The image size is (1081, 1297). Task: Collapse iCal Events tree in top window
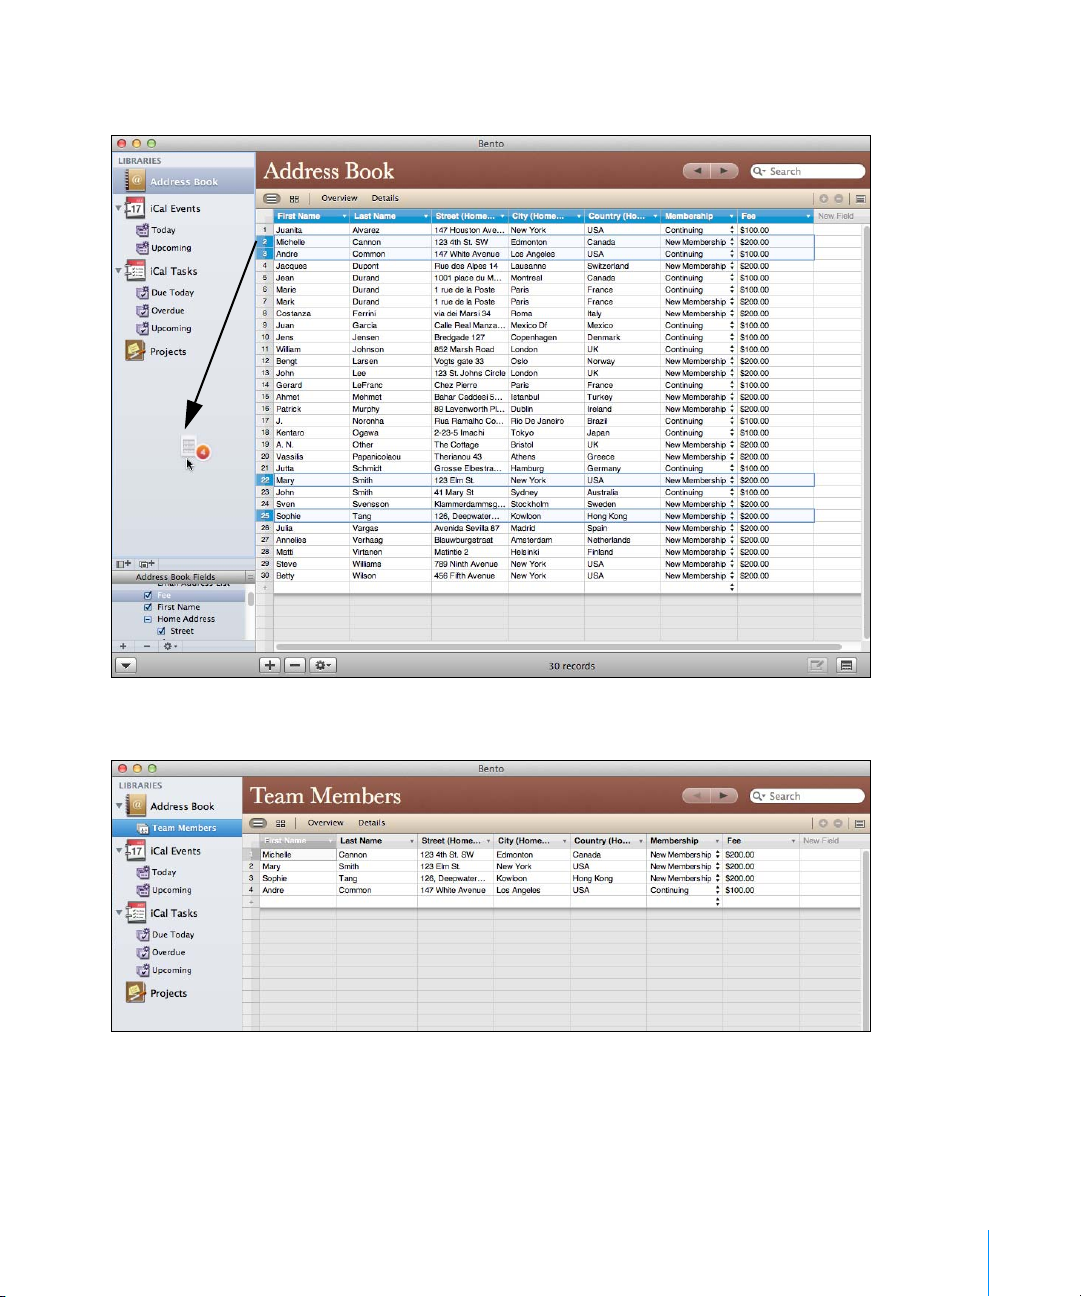pos(119,209)
